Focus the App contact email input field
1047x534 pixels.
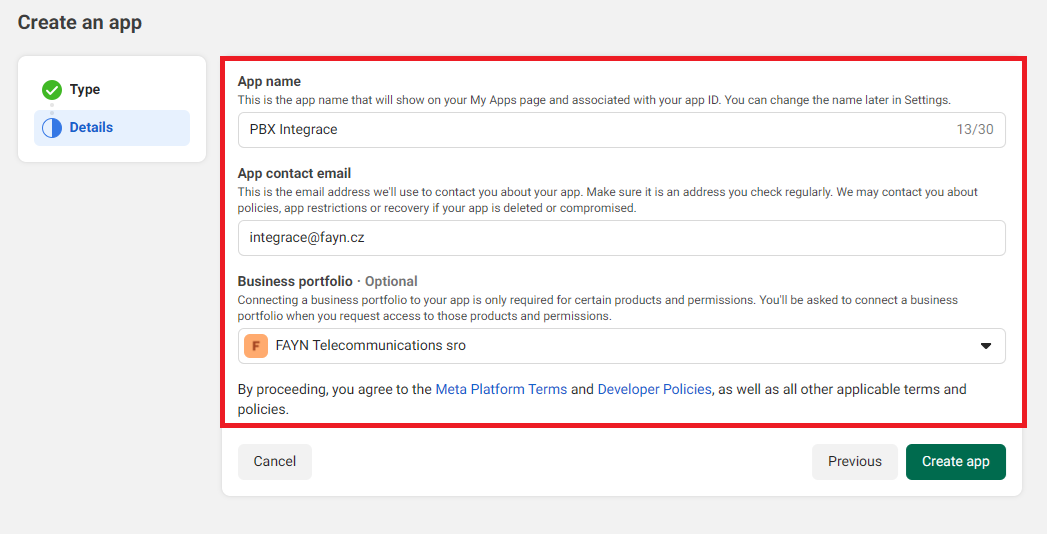pyautogui.click(x=620, y=238)
